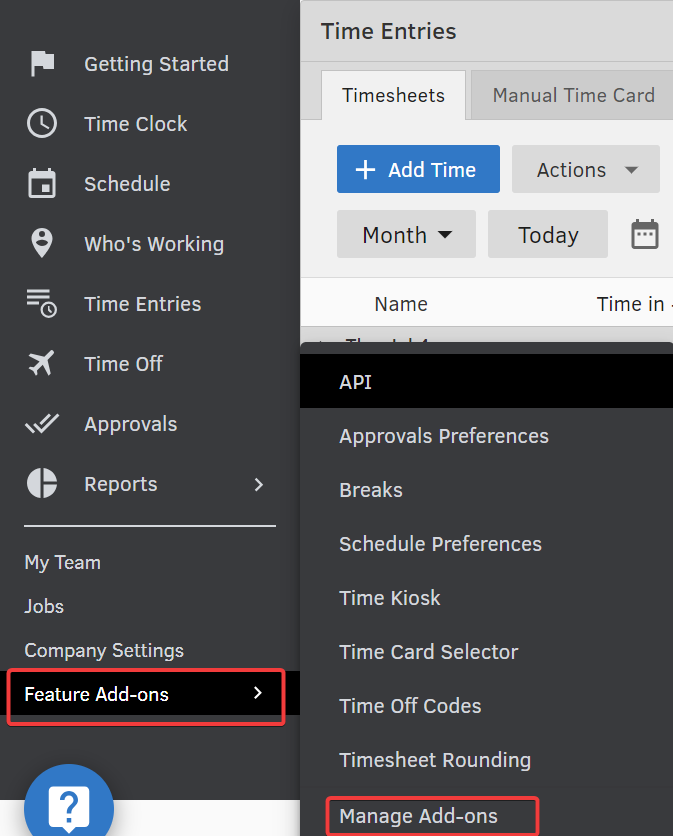This screenshot has width=673, height=836.
Task: Select the API menu entry
Action: [x=356, y=382]
